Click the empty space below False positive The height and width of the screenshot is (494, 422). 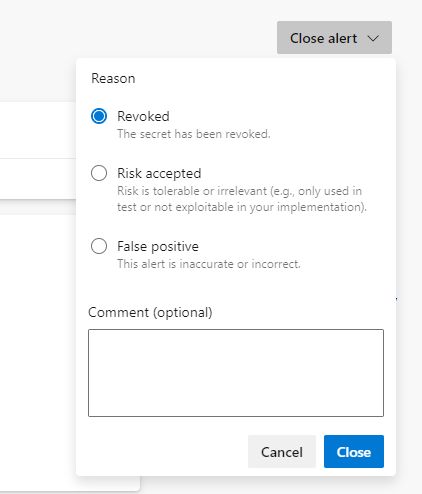click(236, 287)
